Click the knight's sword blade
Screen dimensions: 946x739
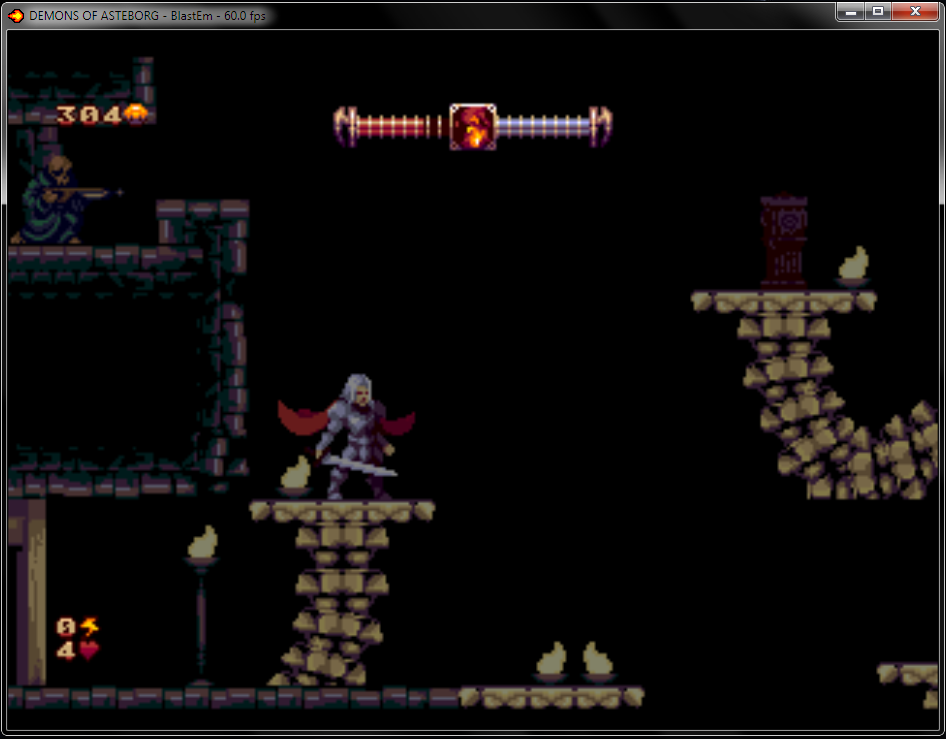pos(365,465)
